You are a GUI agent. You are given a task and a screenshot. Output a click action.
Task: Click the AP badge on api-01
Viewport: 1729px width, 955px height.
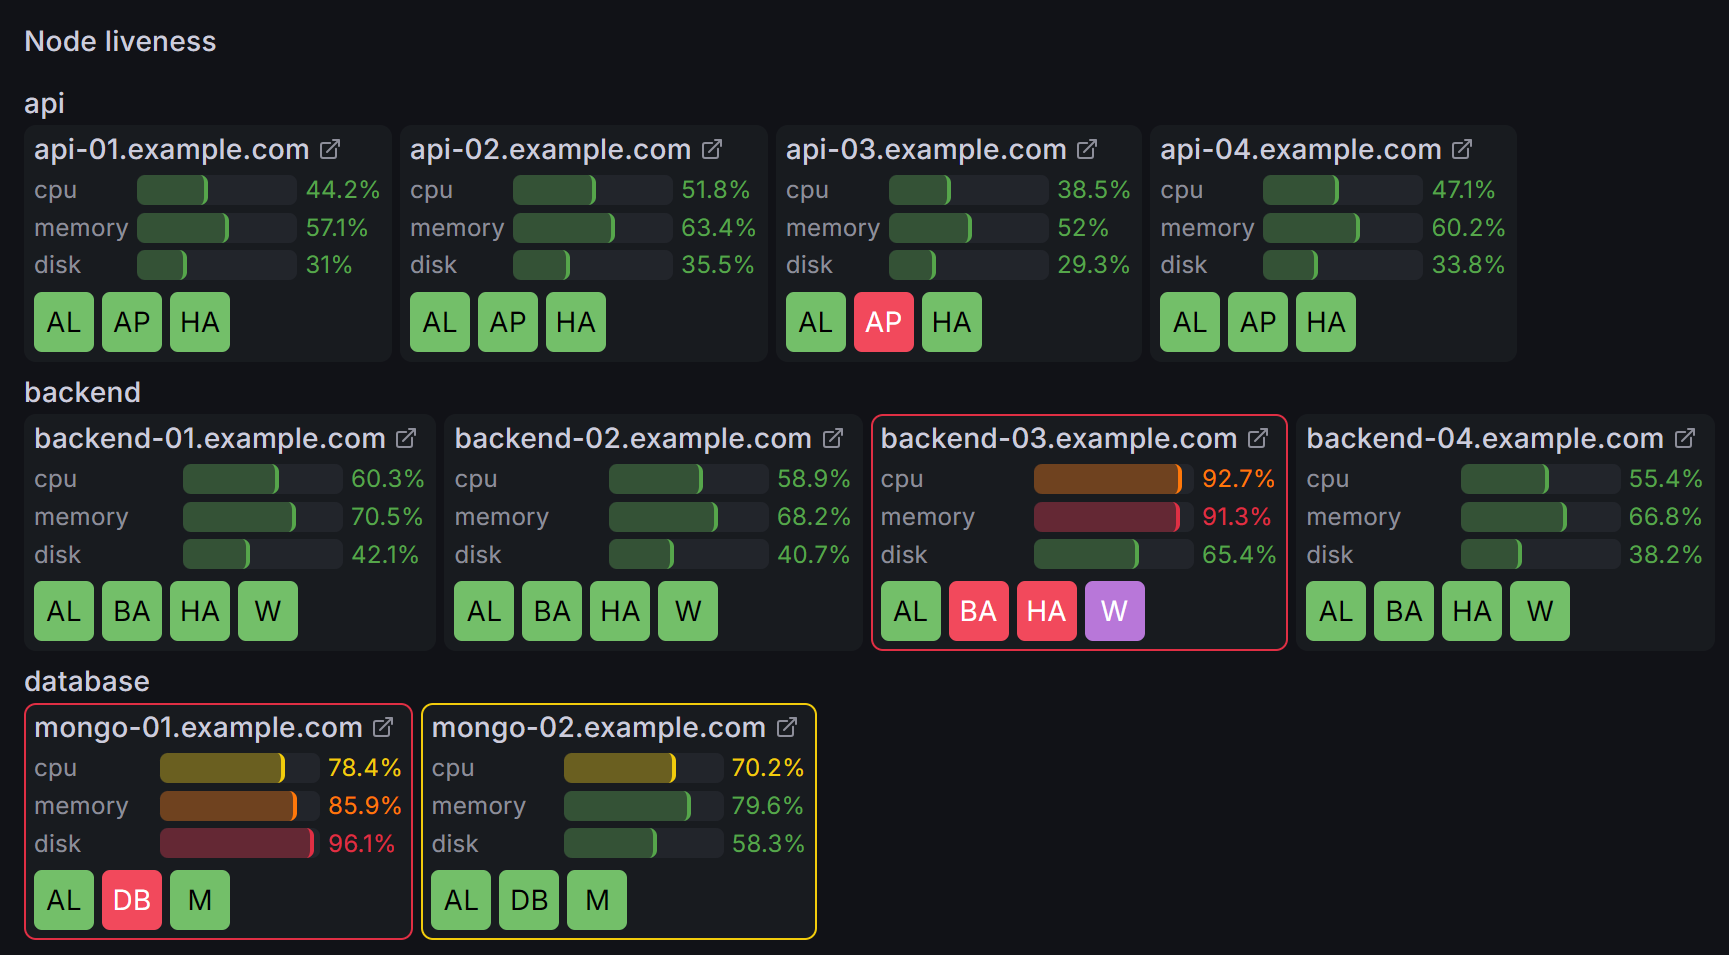pyautogui.click(x=132, y=322)
